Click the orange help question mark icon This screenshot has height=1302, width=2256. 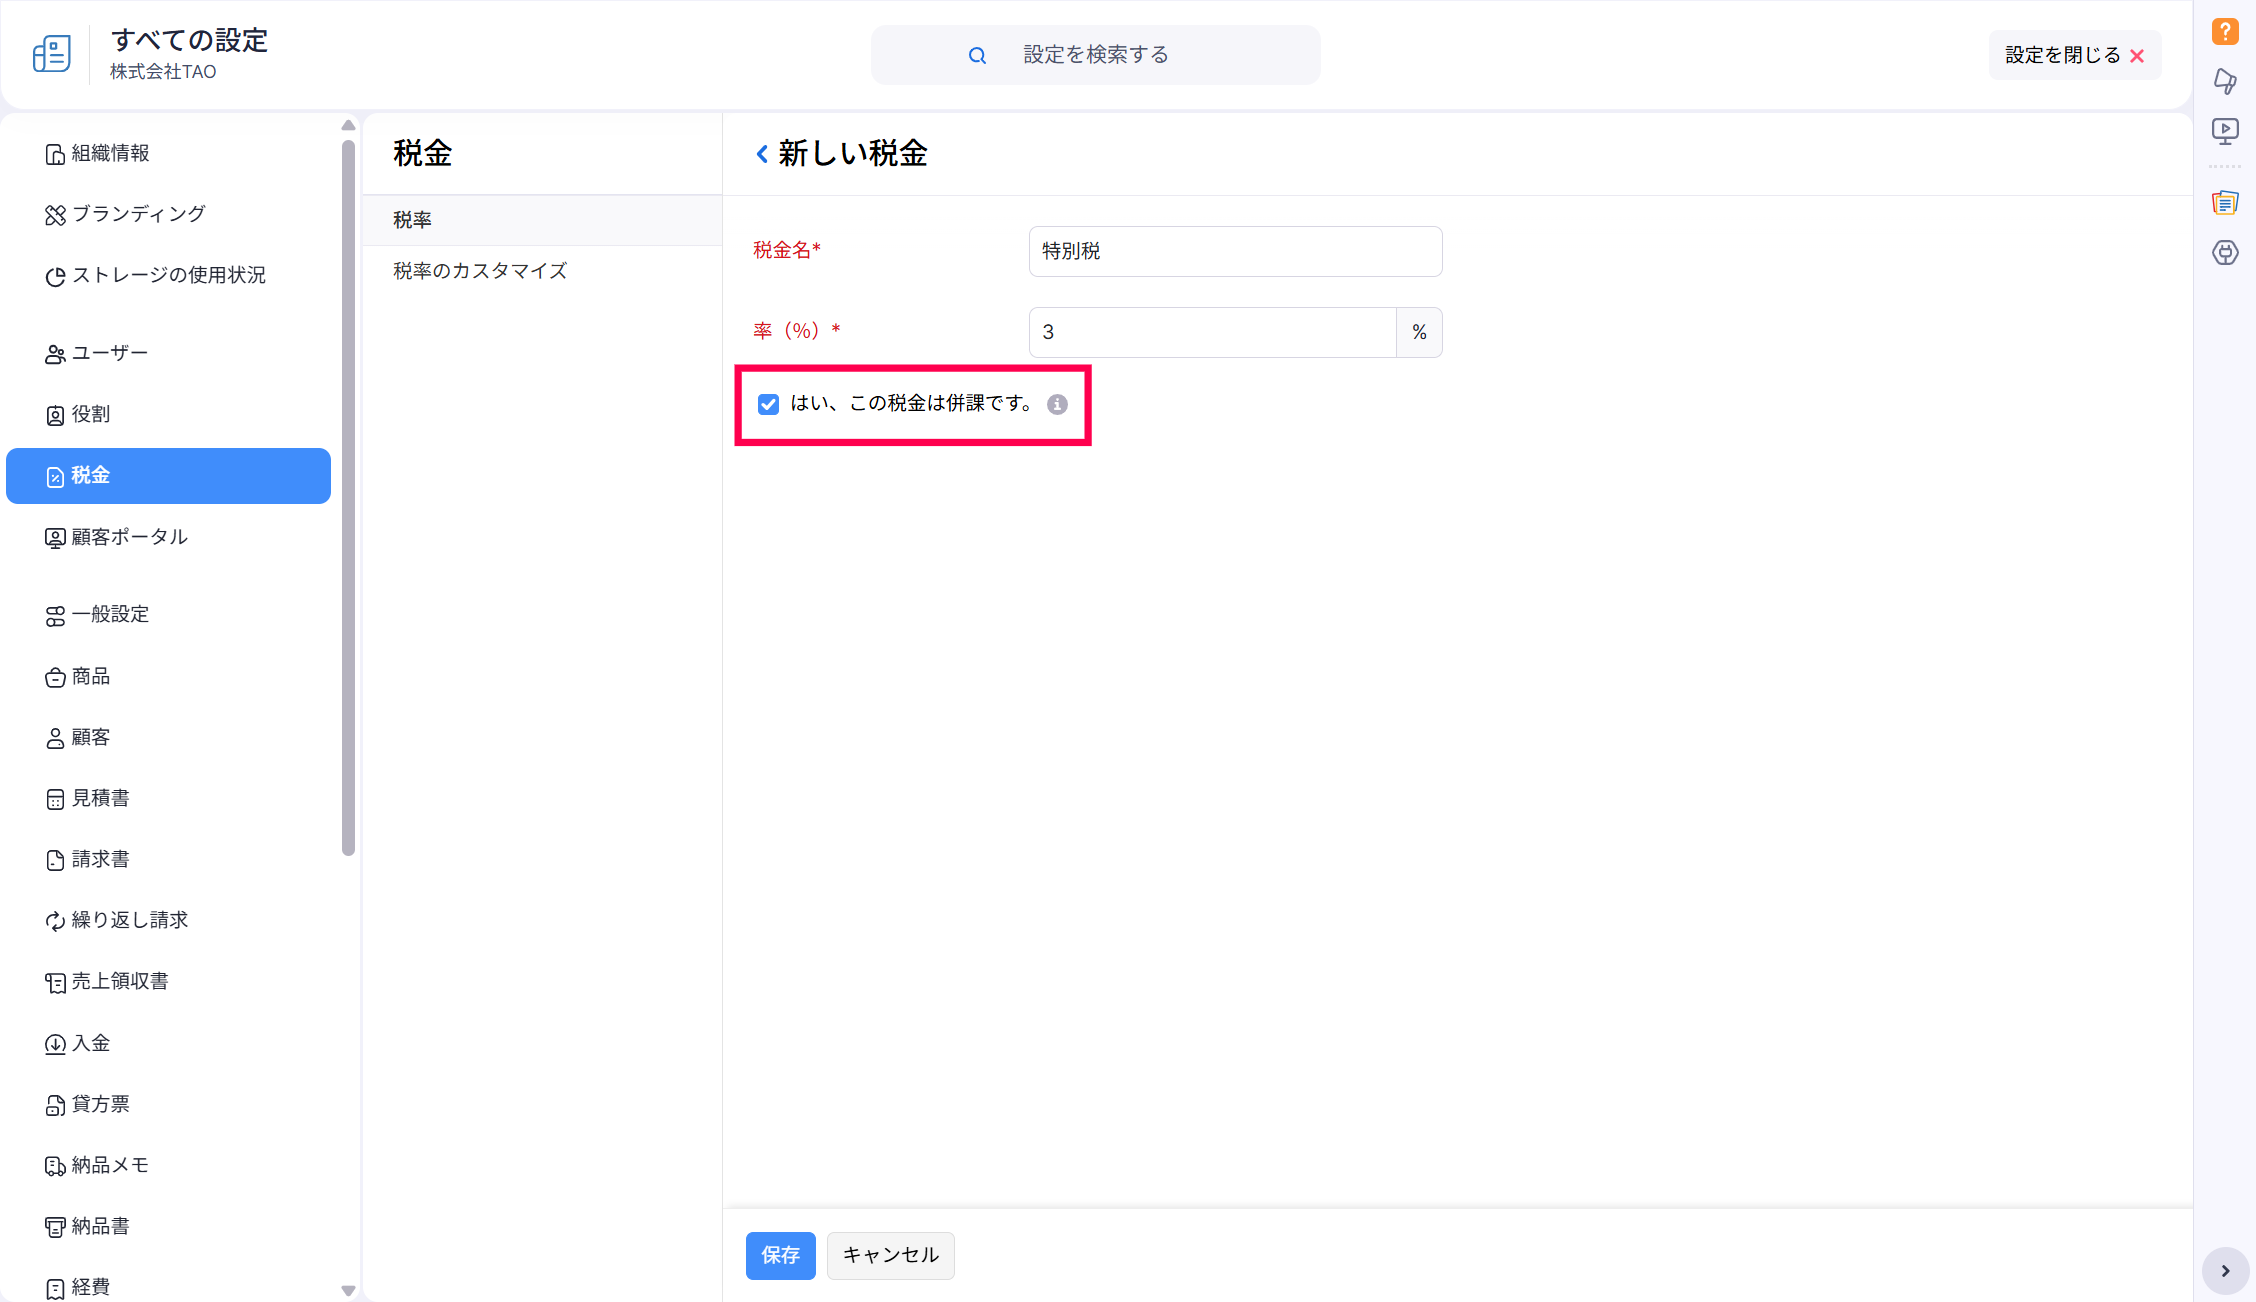pyautogui.click(x=2224, y=31)
